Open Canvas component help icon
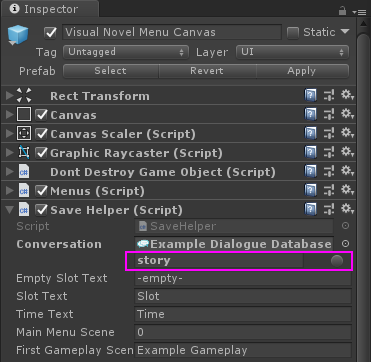This screenshot has width=371, height=362. click(x=310, y=115)
